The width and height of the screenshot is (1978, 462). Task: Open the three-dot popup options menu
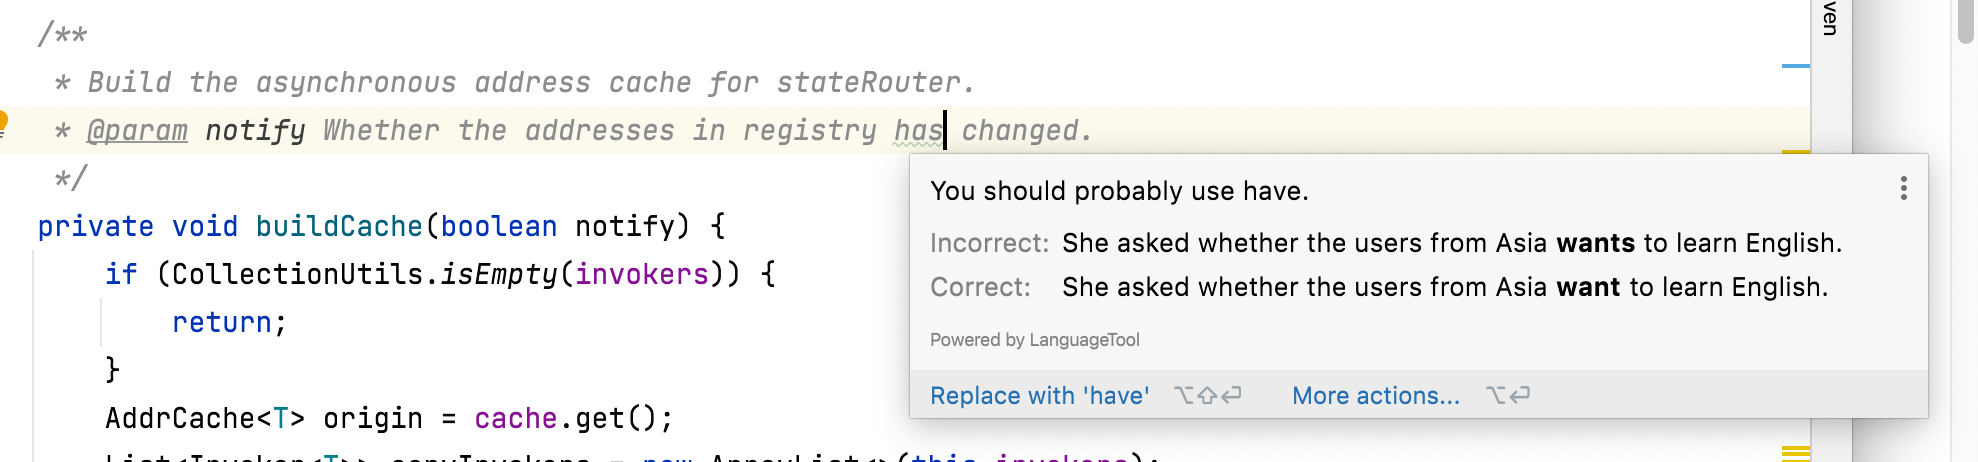coord(1903,188)
